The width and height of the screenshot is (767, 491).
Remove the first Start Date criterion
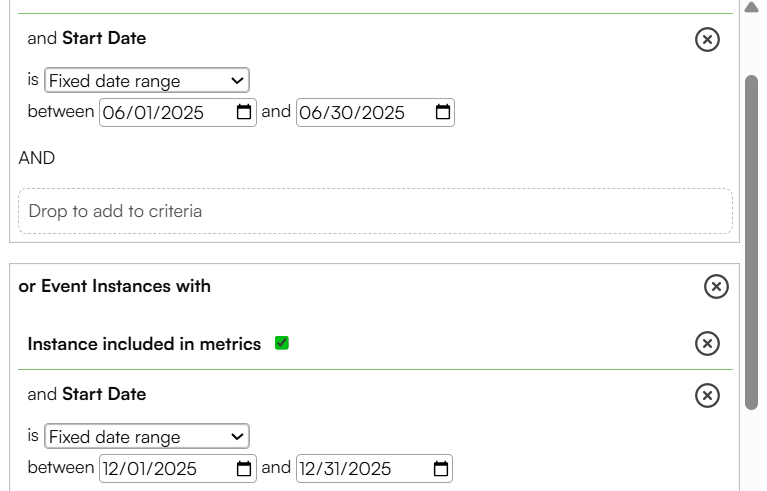coord(707,39)
